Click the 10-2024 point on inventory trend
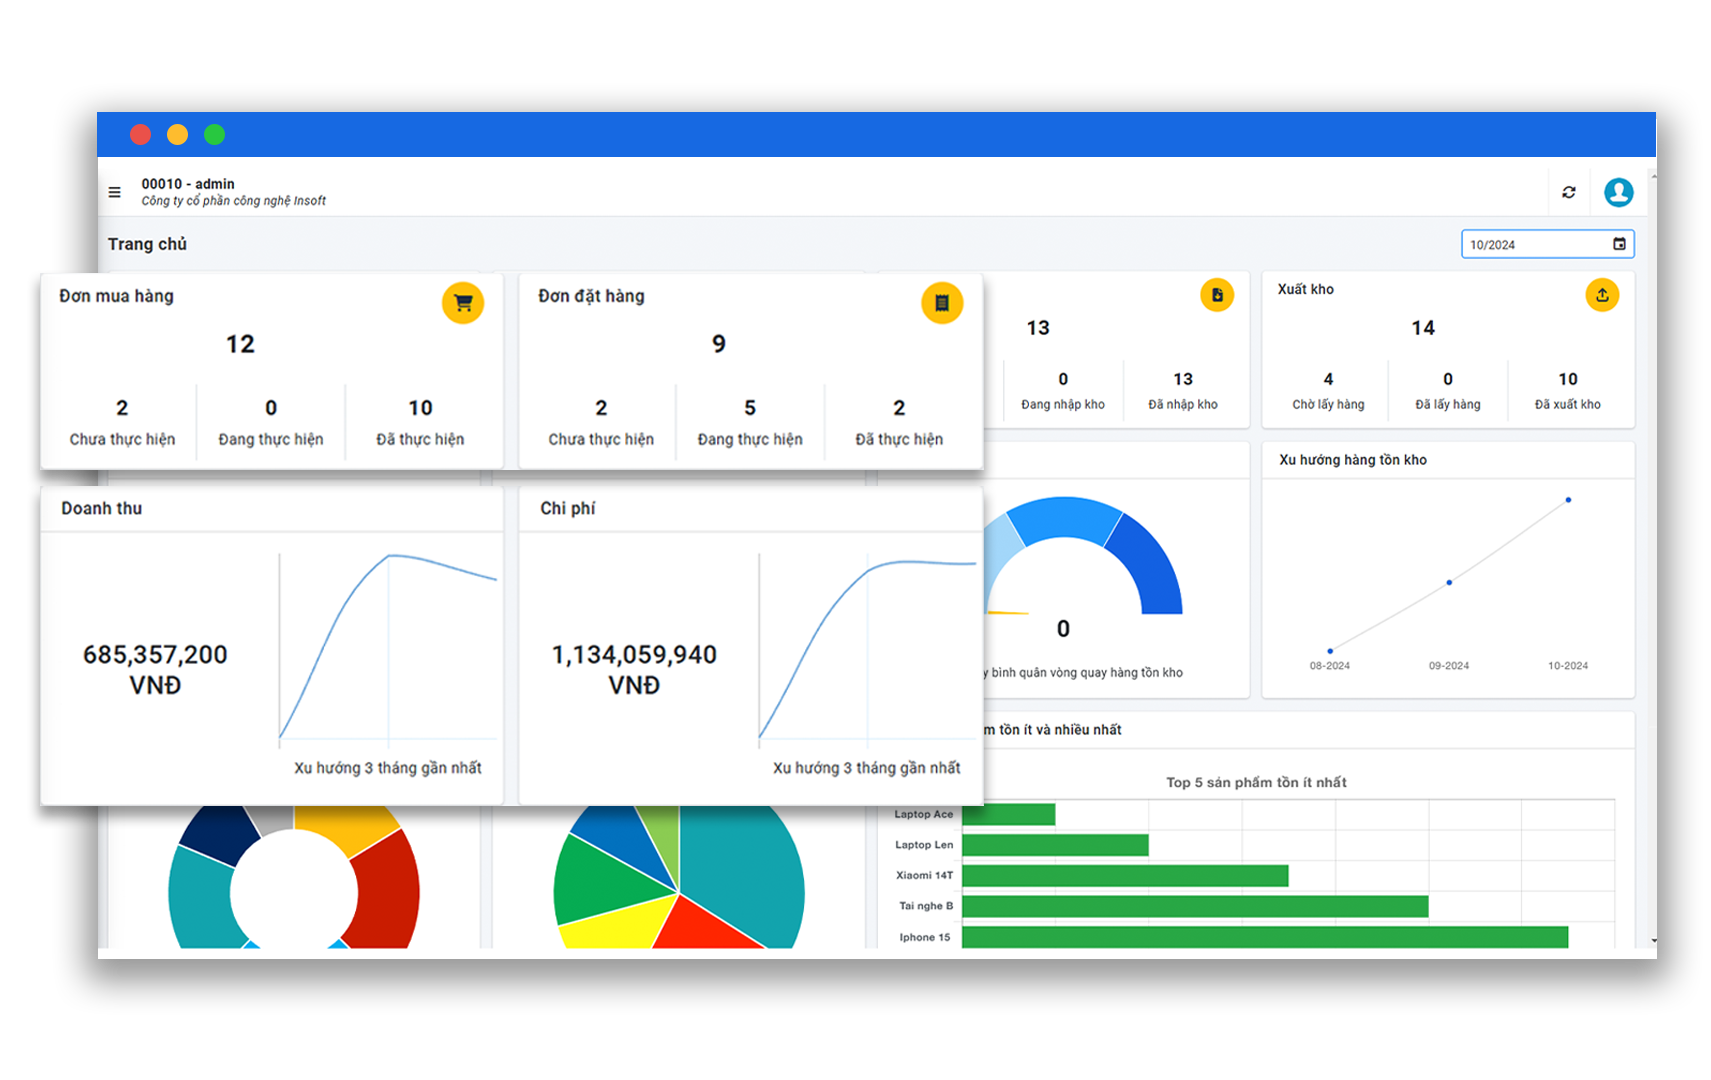 (1567, 500)
